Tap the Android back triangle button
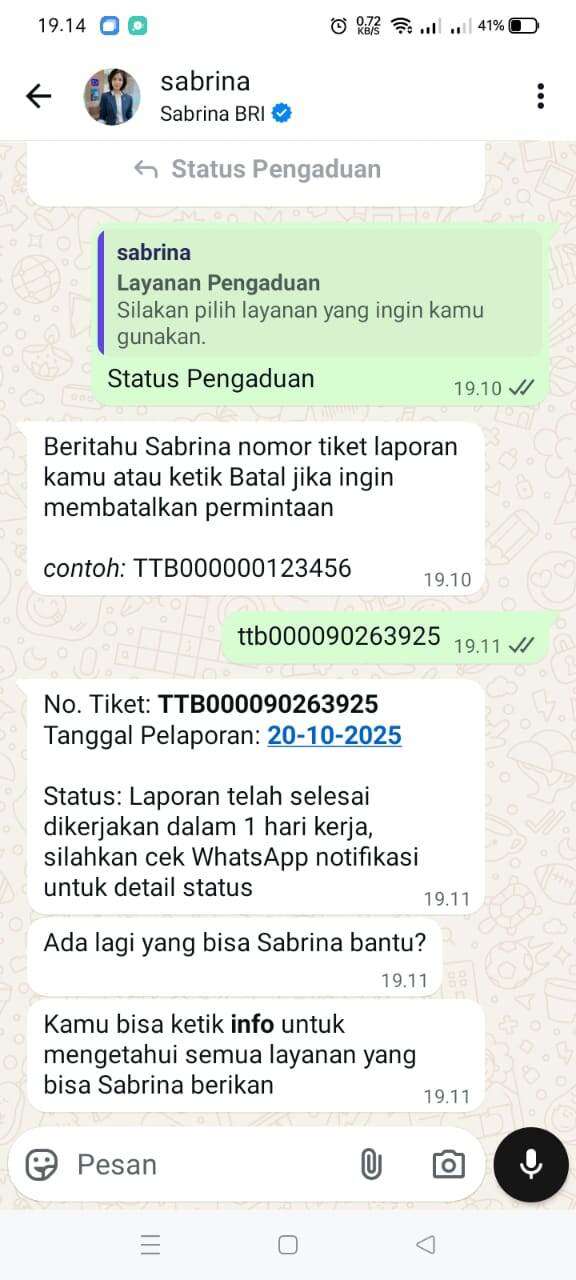This screenshot has height=1280, width=576. point(426,1245)
